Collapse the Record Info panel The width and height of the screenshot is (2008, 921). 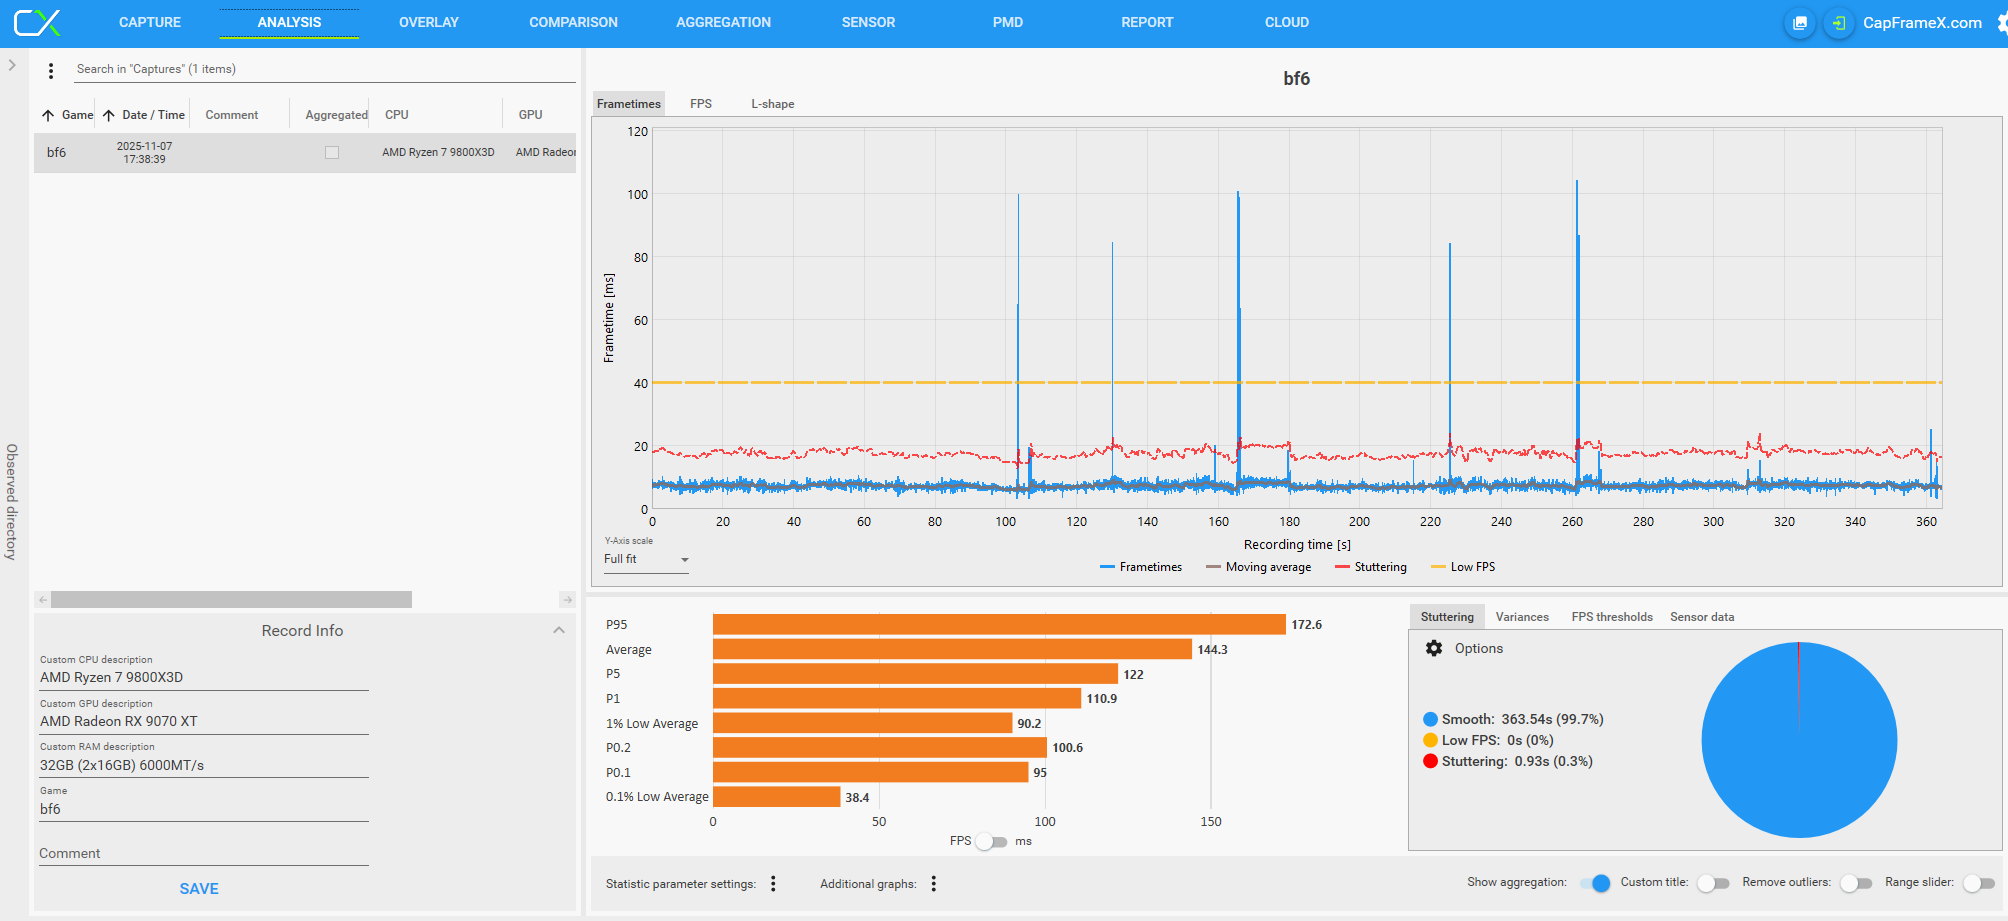coord(559,630)
